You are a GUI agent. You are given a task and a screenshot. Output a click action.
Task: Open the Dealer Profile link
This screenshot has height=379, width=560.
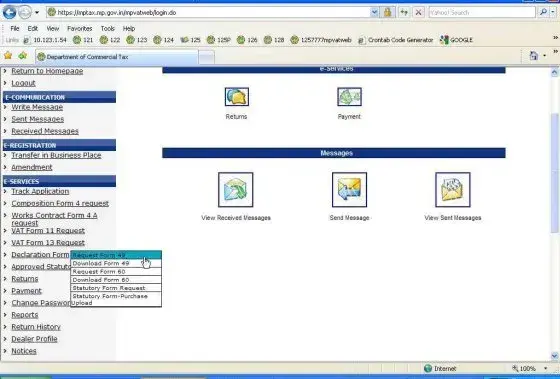34,339
